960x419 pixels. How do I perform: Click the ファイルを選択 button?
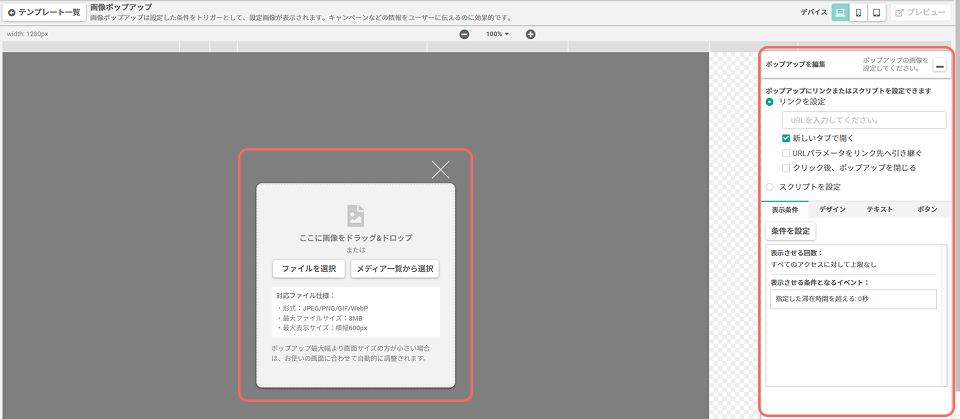click(309, 269)
